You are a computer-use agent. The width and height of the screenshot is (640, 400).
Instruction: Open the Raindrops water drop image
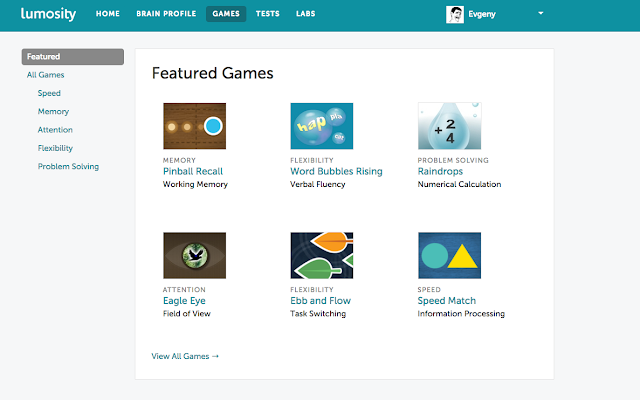(449, 126)
